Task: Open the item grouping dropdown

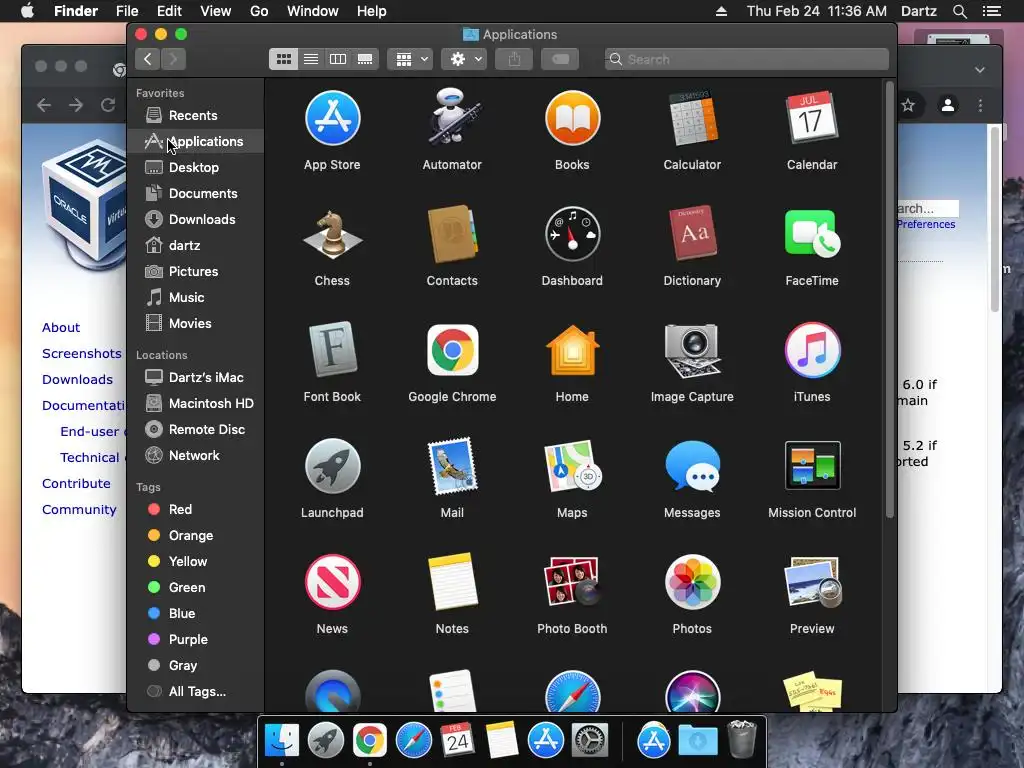Action: click(x=410, y=59)
